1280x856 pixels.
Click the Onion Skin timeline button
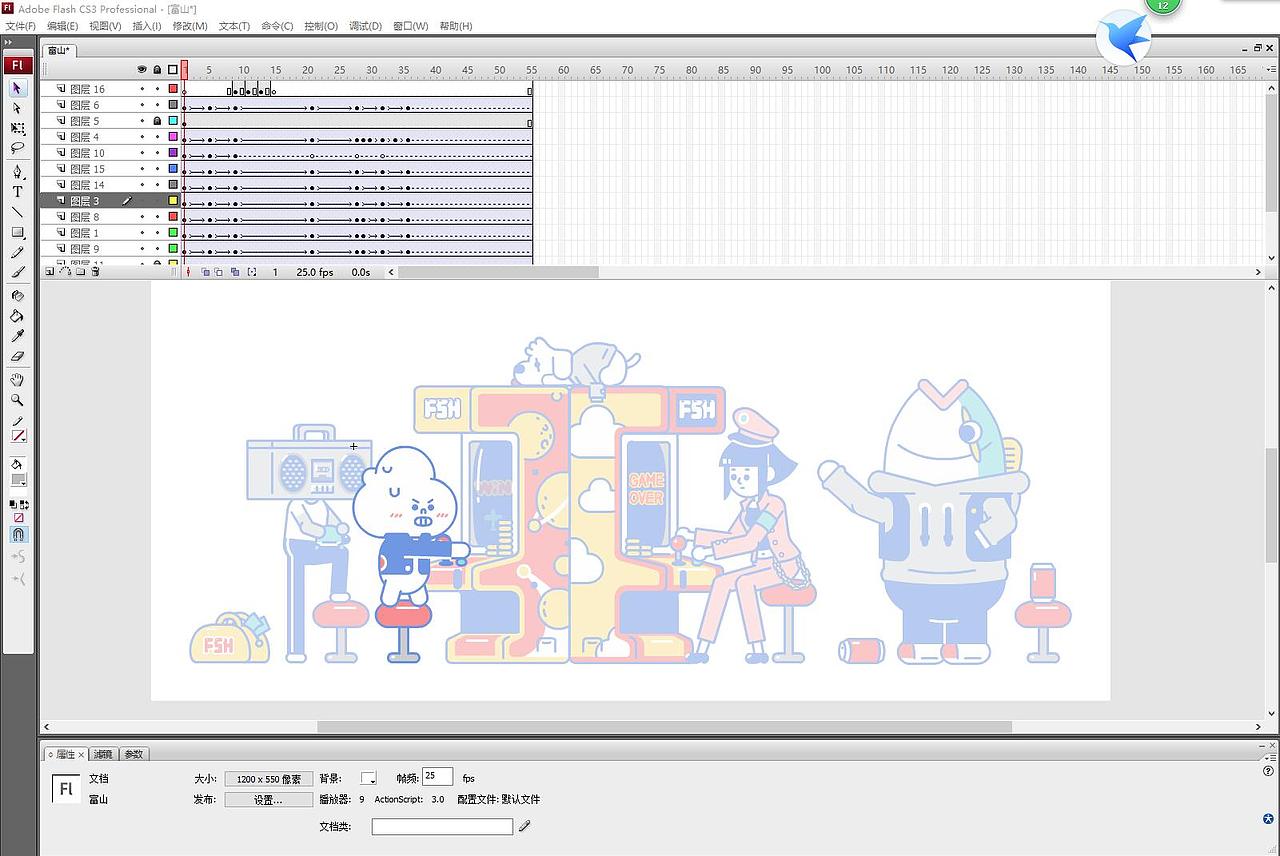point(205,272)
